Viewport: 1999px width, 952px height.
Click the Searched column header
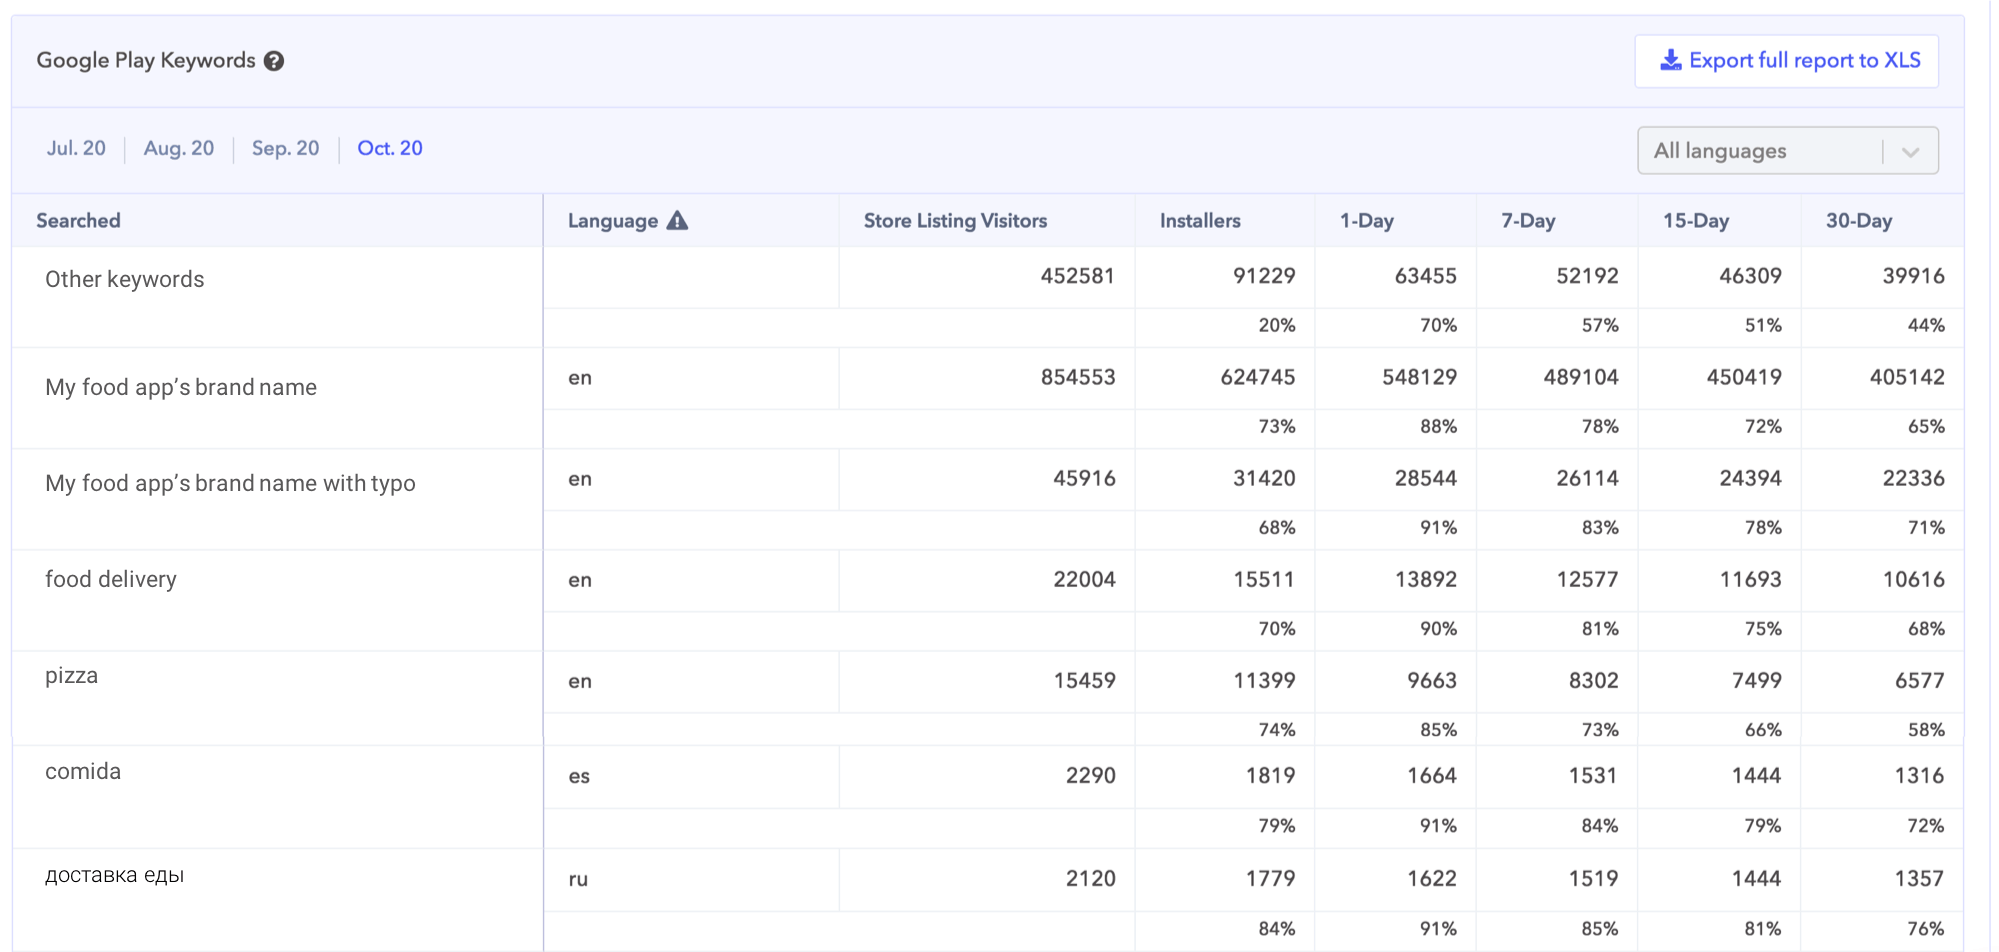pos(78,221)
